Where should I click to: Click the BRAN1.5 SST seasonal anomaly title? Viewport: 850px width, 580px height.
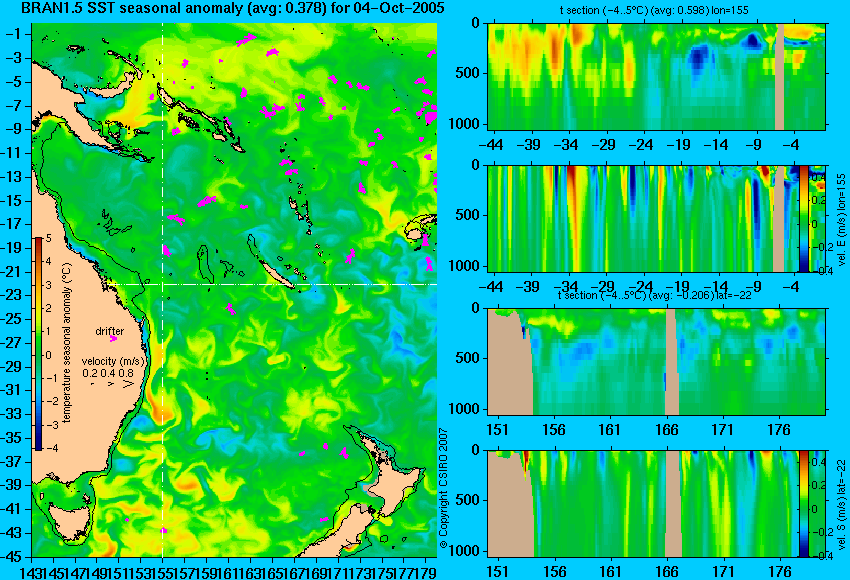pos(232,8)
